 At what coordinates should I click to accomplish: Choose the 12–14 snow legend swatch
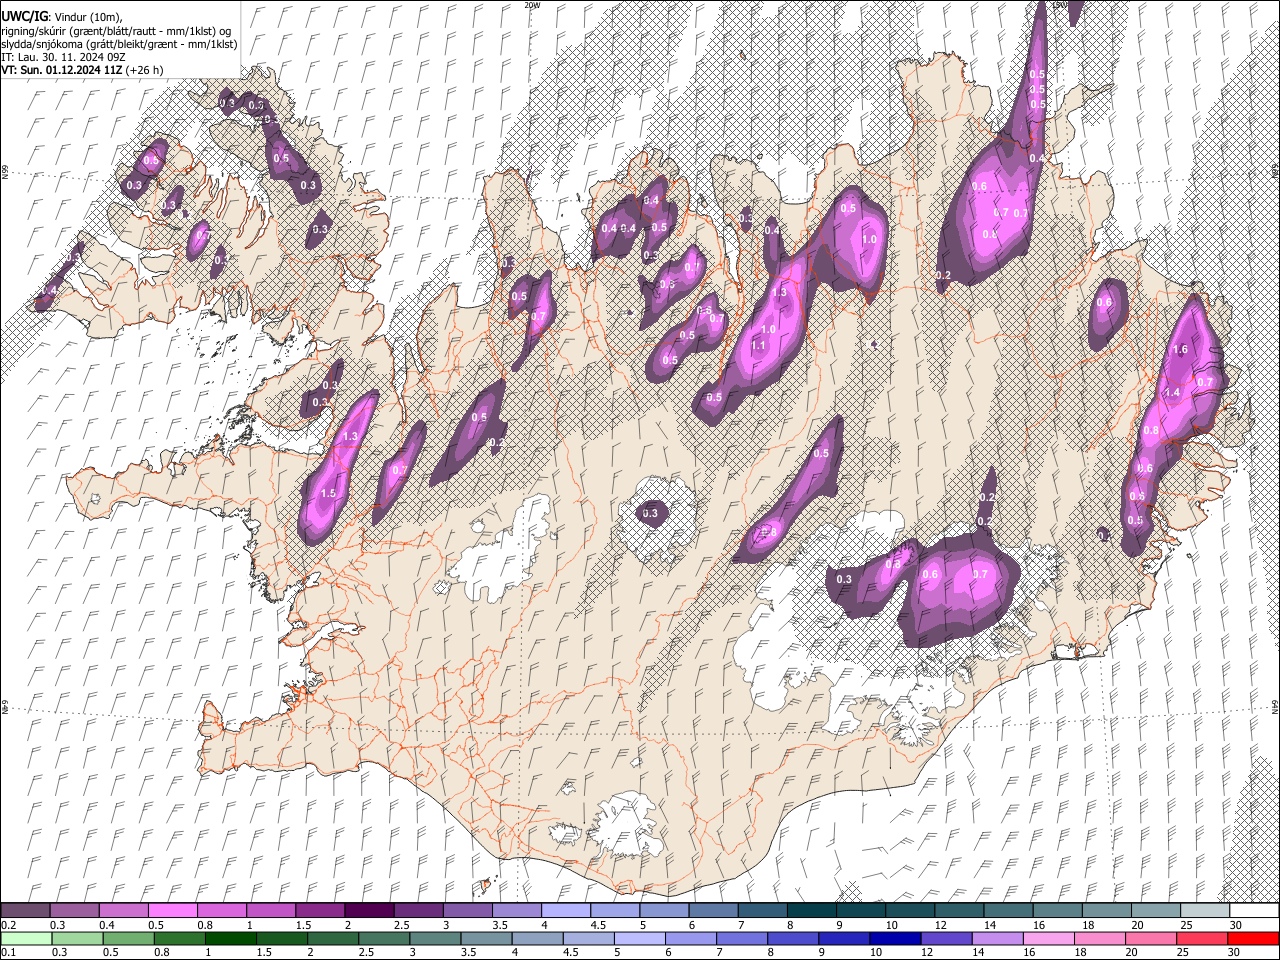[959, 910]
